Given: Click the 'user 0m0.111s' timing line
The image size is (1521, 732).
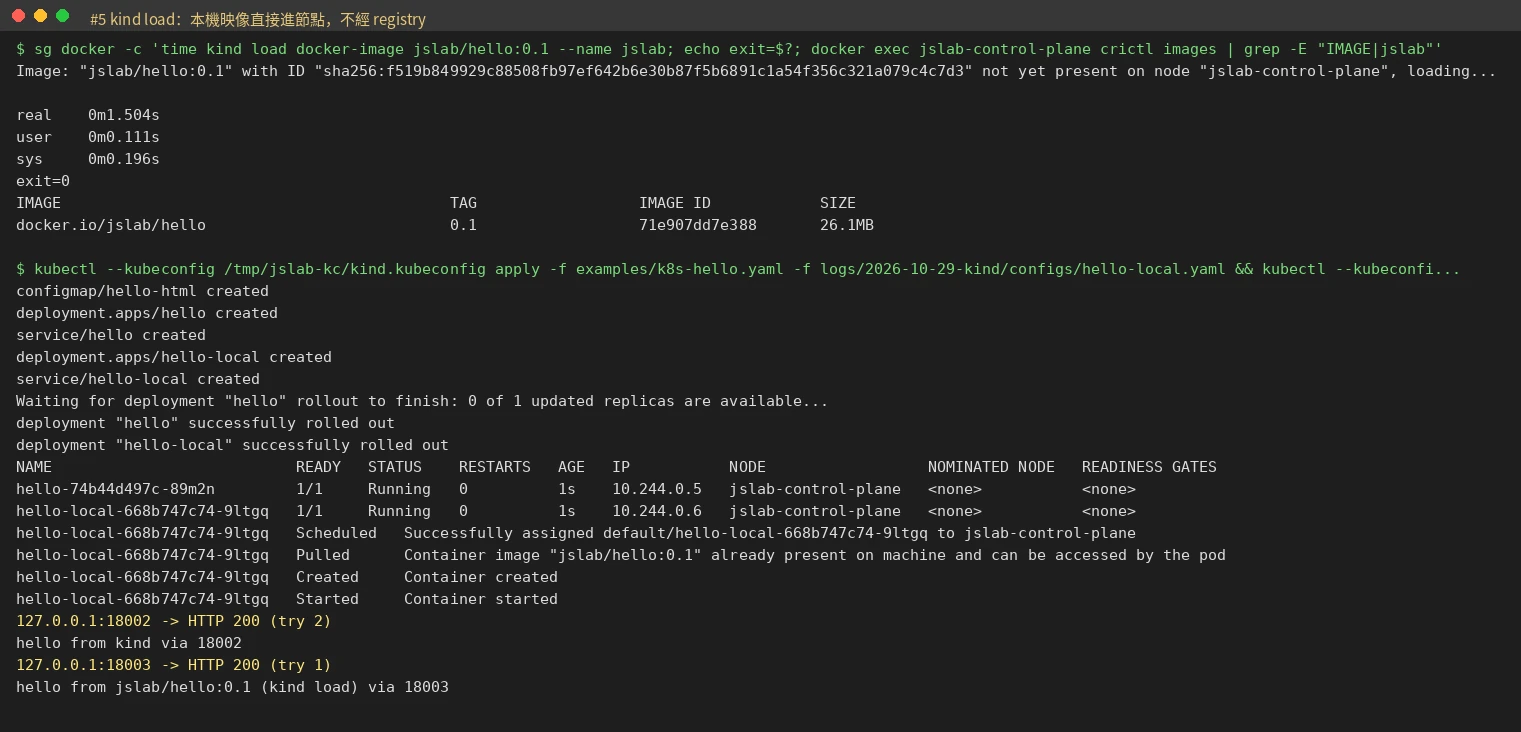Looking at the screenshot, I should [88, 137].
